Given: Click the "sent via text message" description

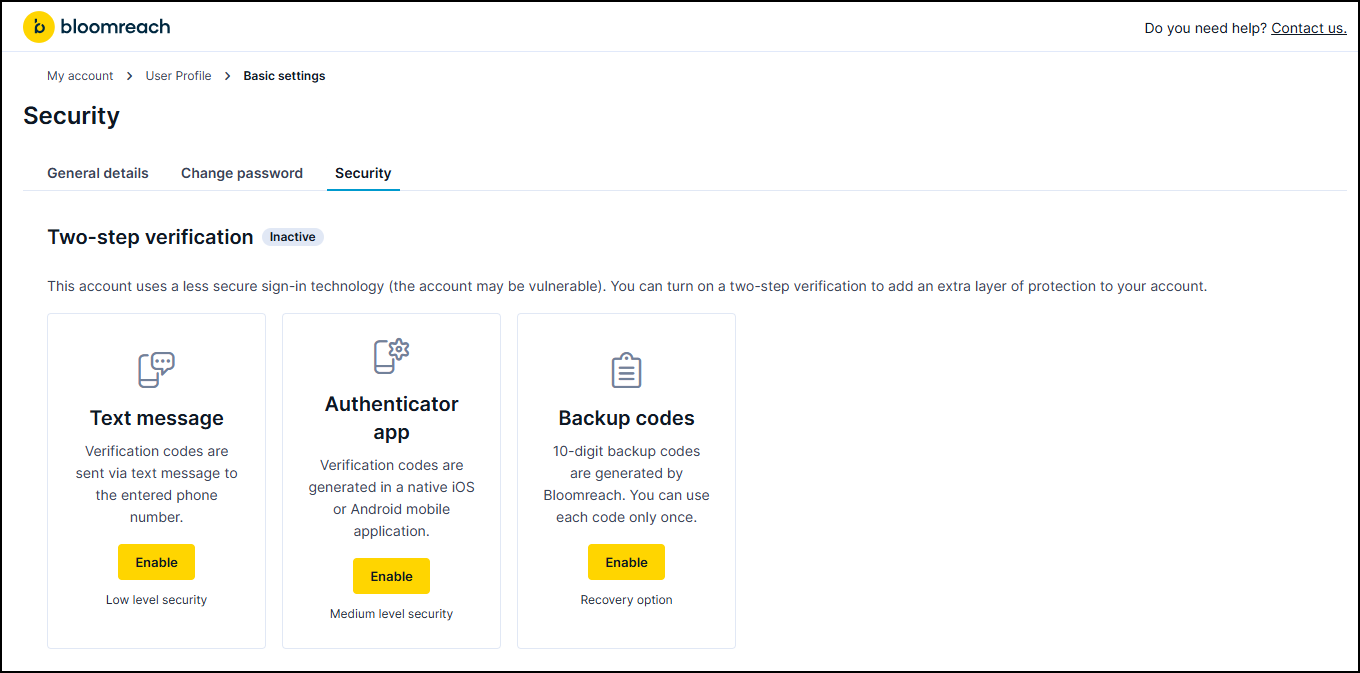Looking at the screenshot, I should click(x=156, y=484).
